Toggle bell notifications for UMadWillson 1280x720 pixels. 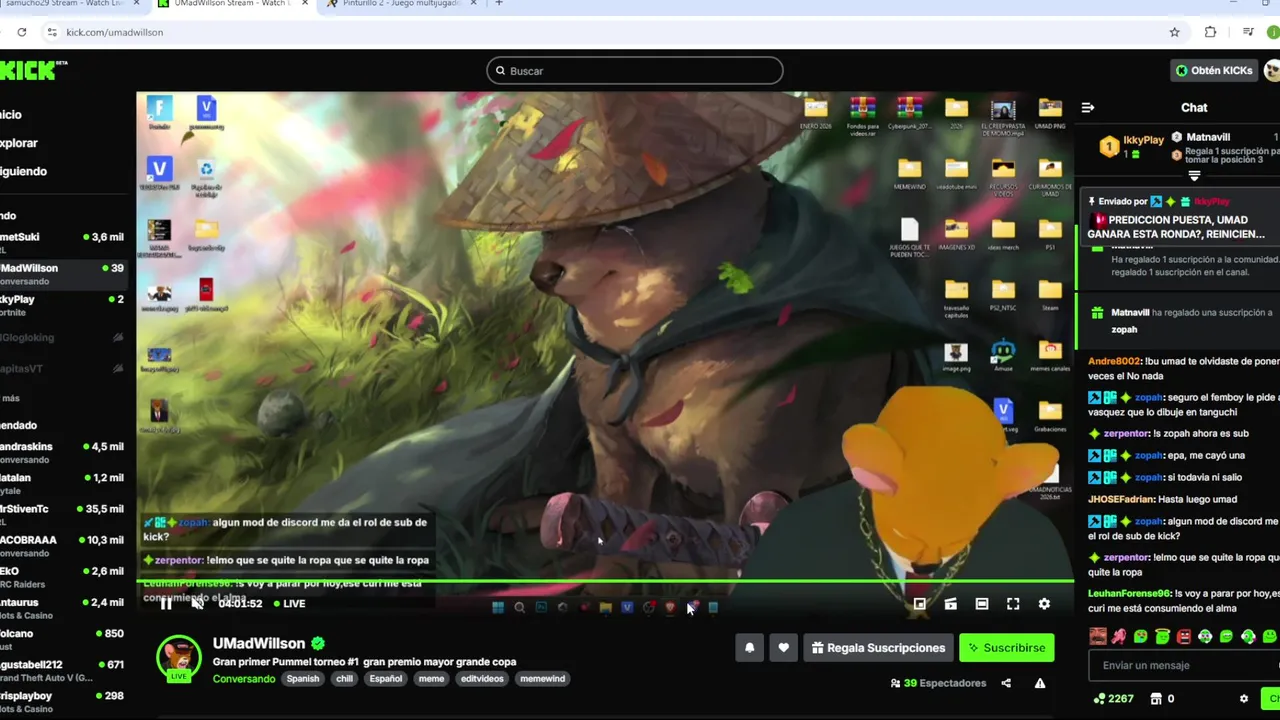click(749, 648)
